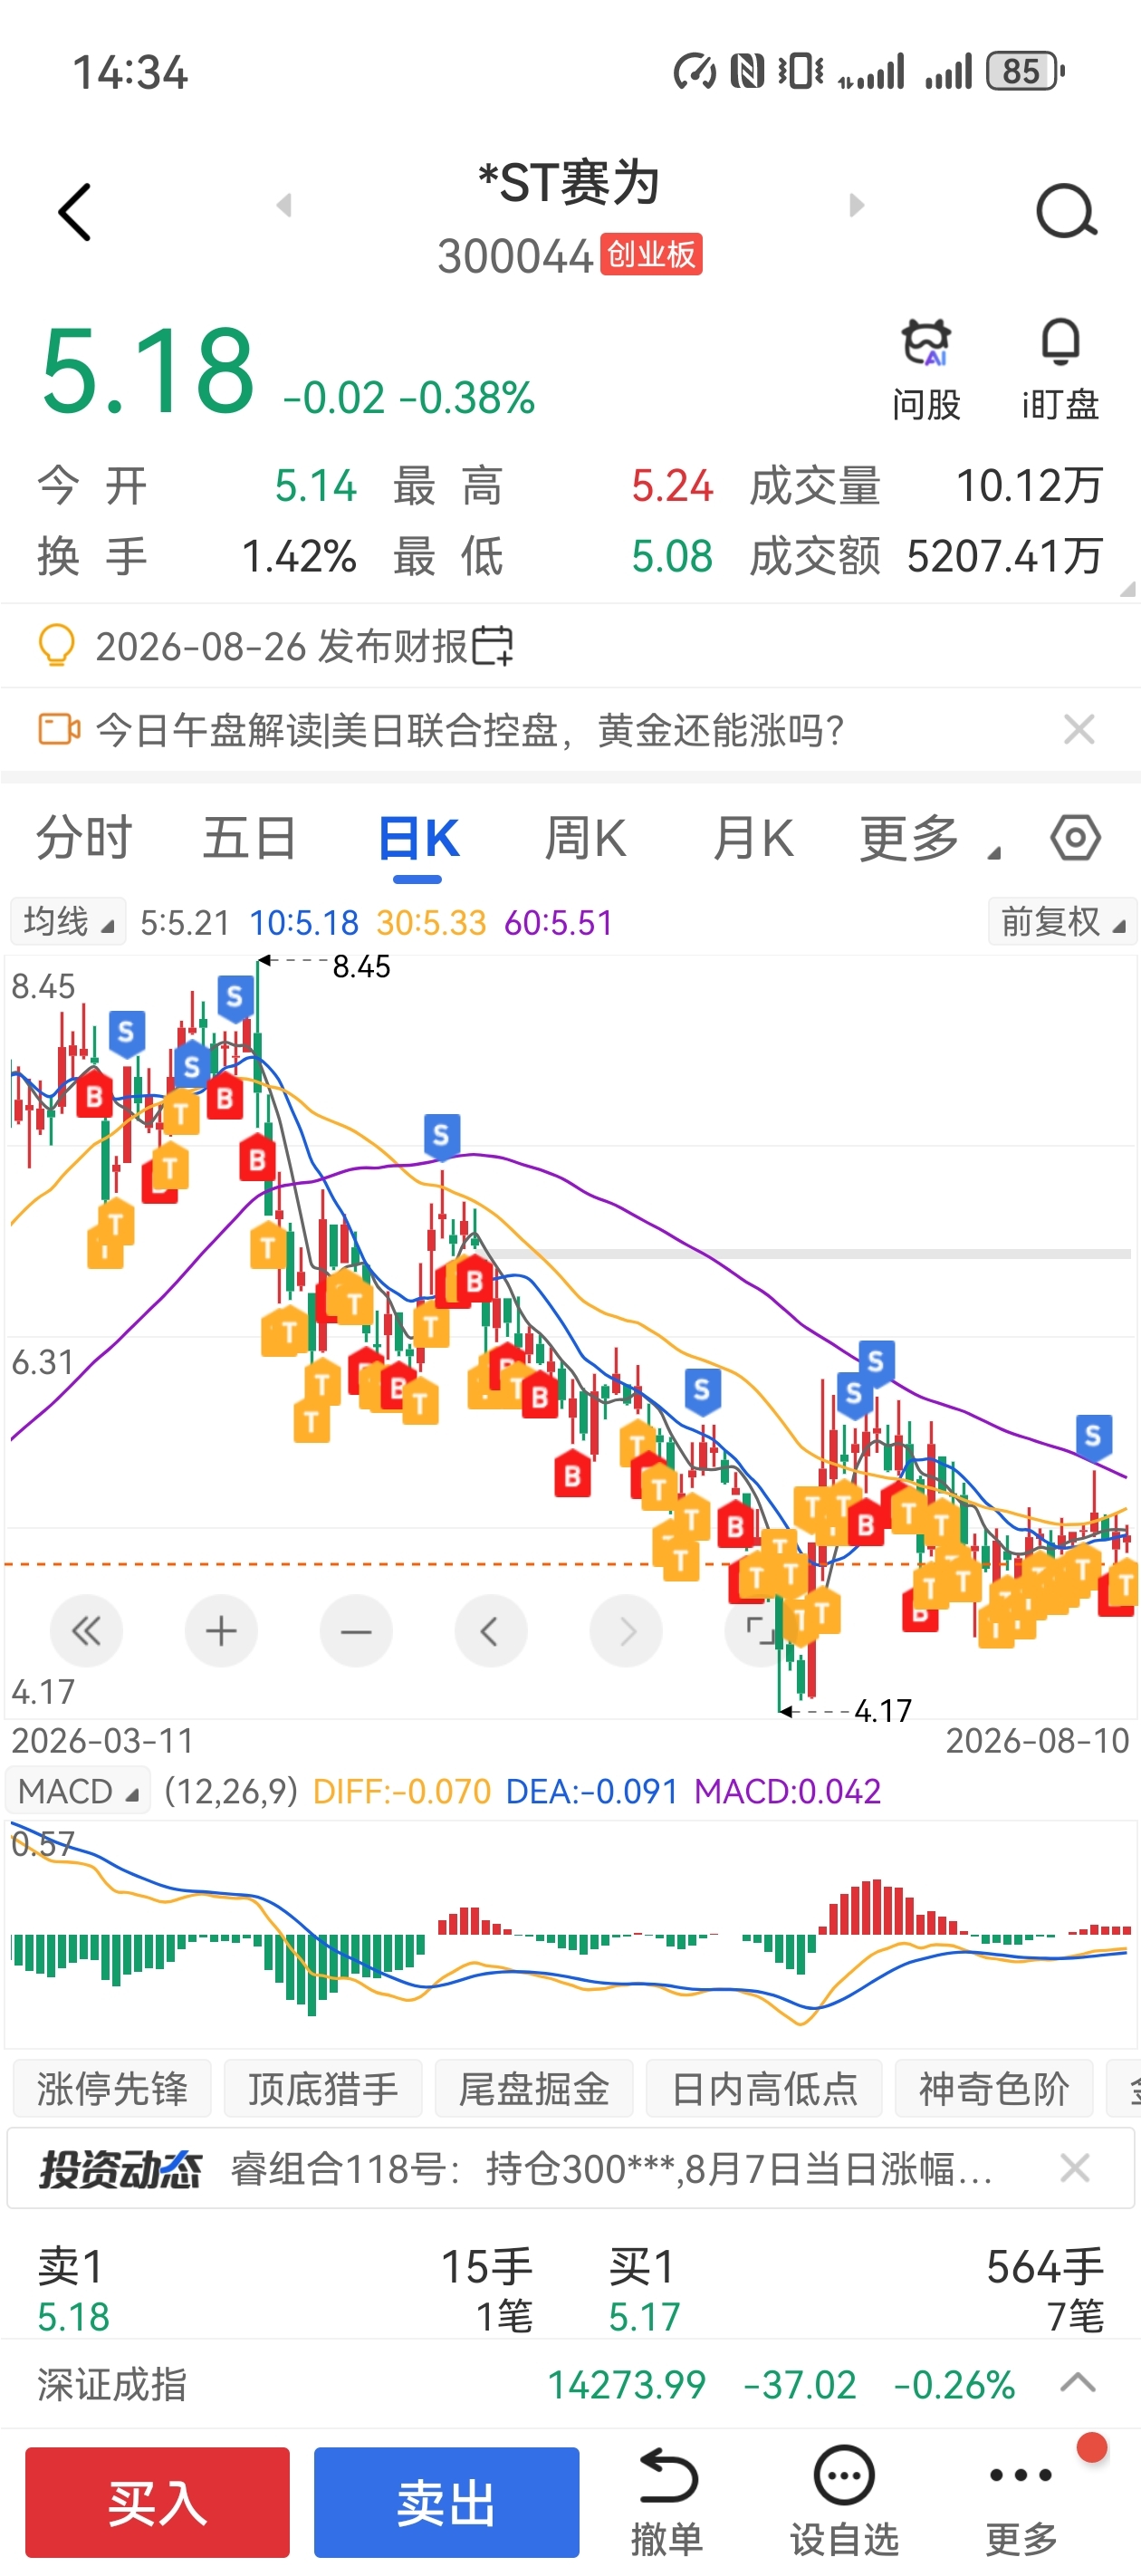The width and height of the screenshot is (1141, 2576).
Task: Tap the 成交量 10.12万 value
Action: pyautogui.click(x=1029, y=486)
